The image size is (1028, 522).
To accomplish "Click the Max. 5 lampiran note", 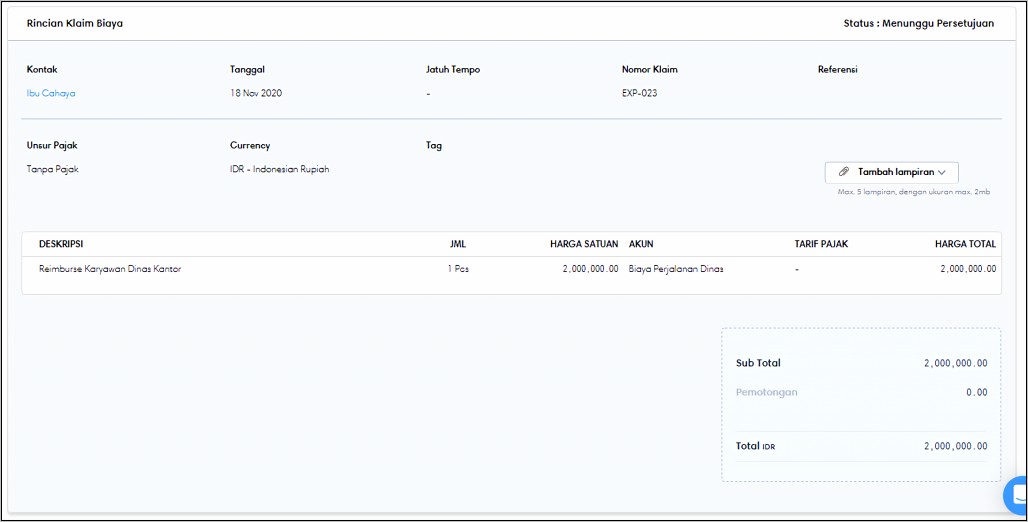I will pos(914,192).
